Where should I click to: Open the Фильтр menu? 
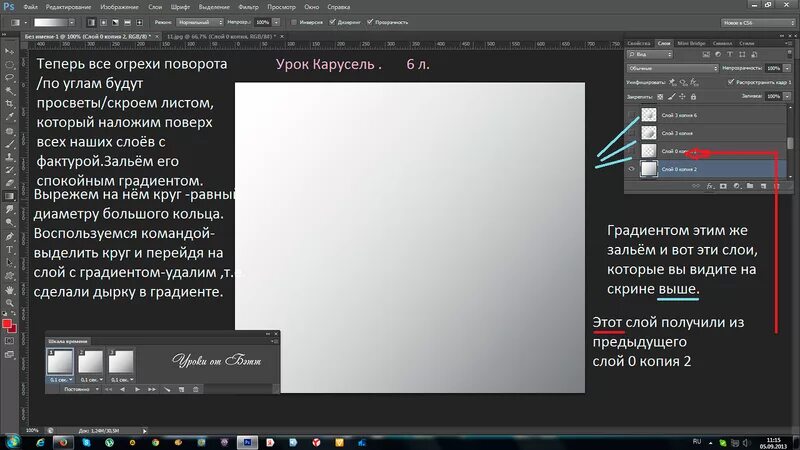248,7
